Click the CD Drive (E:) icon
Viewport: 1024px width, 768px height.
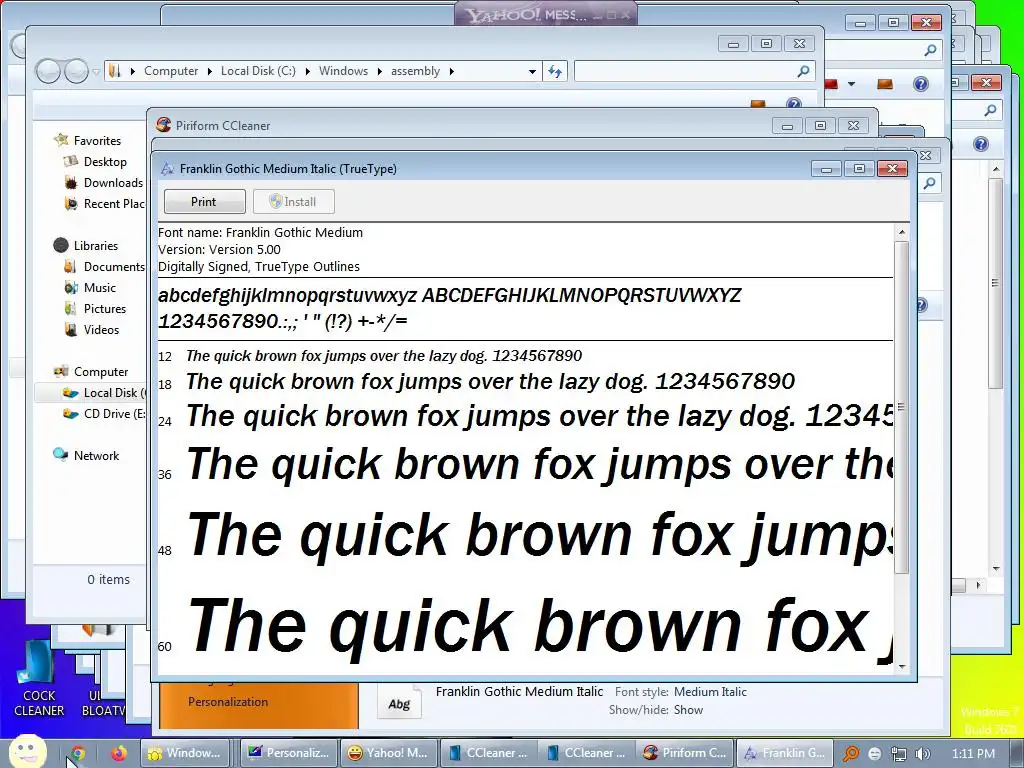[x=70, y=413]
